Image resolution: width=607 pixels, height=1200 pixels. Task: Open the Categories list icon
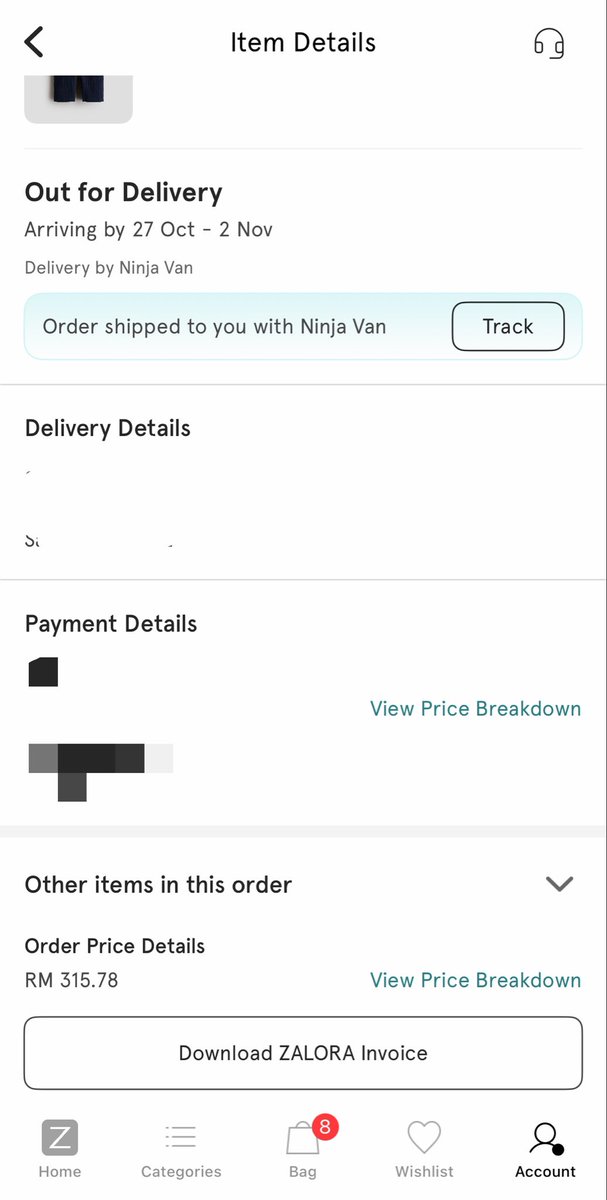click(181, 1137)
